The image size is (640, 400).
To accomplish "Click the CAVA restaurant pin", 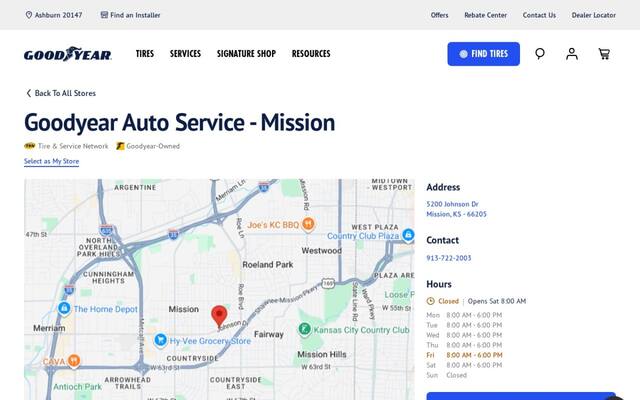I will click(73, 361).
